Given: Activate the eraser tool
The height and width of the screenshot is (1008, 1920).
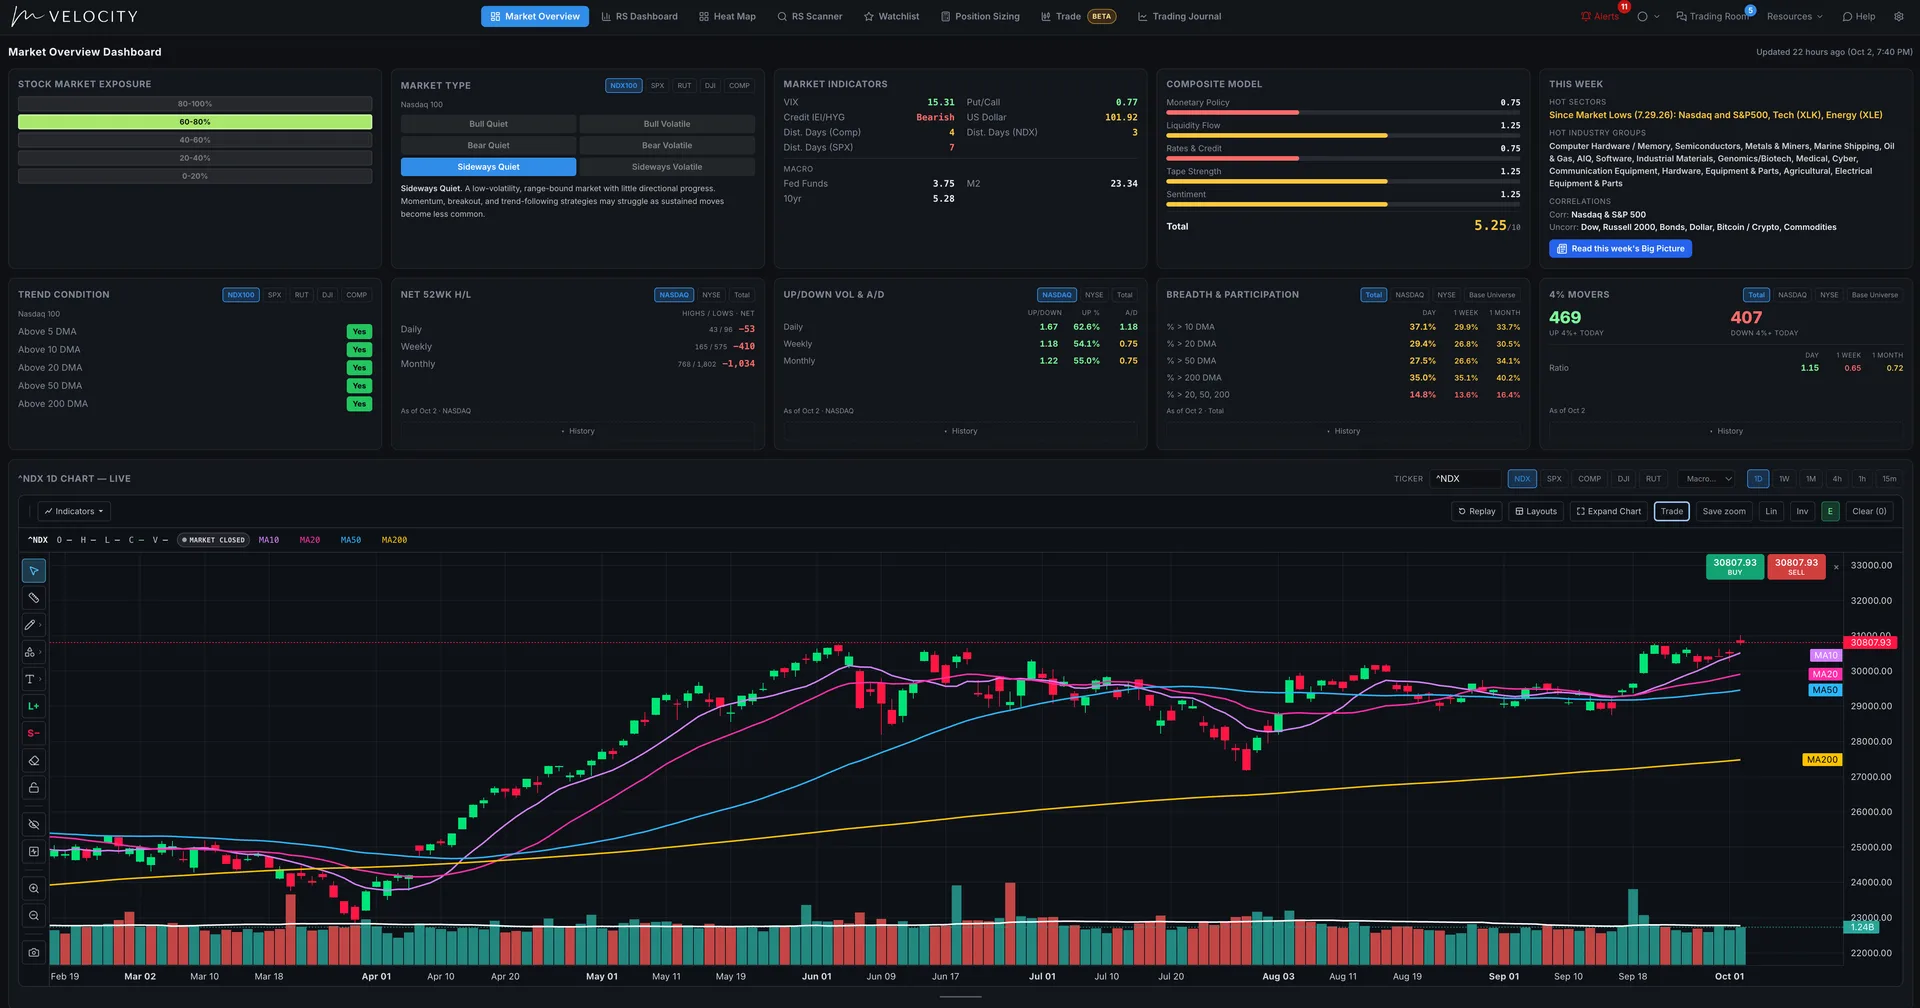Looking at the screenshot, I should pos(33,760).
